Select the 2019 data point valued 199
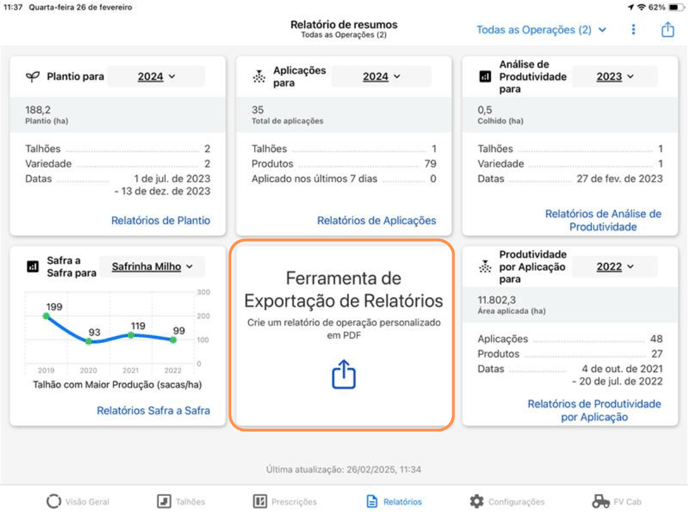The height and width of the screenshot is (515, 688). pyautogui.click(x=46, y=315)
